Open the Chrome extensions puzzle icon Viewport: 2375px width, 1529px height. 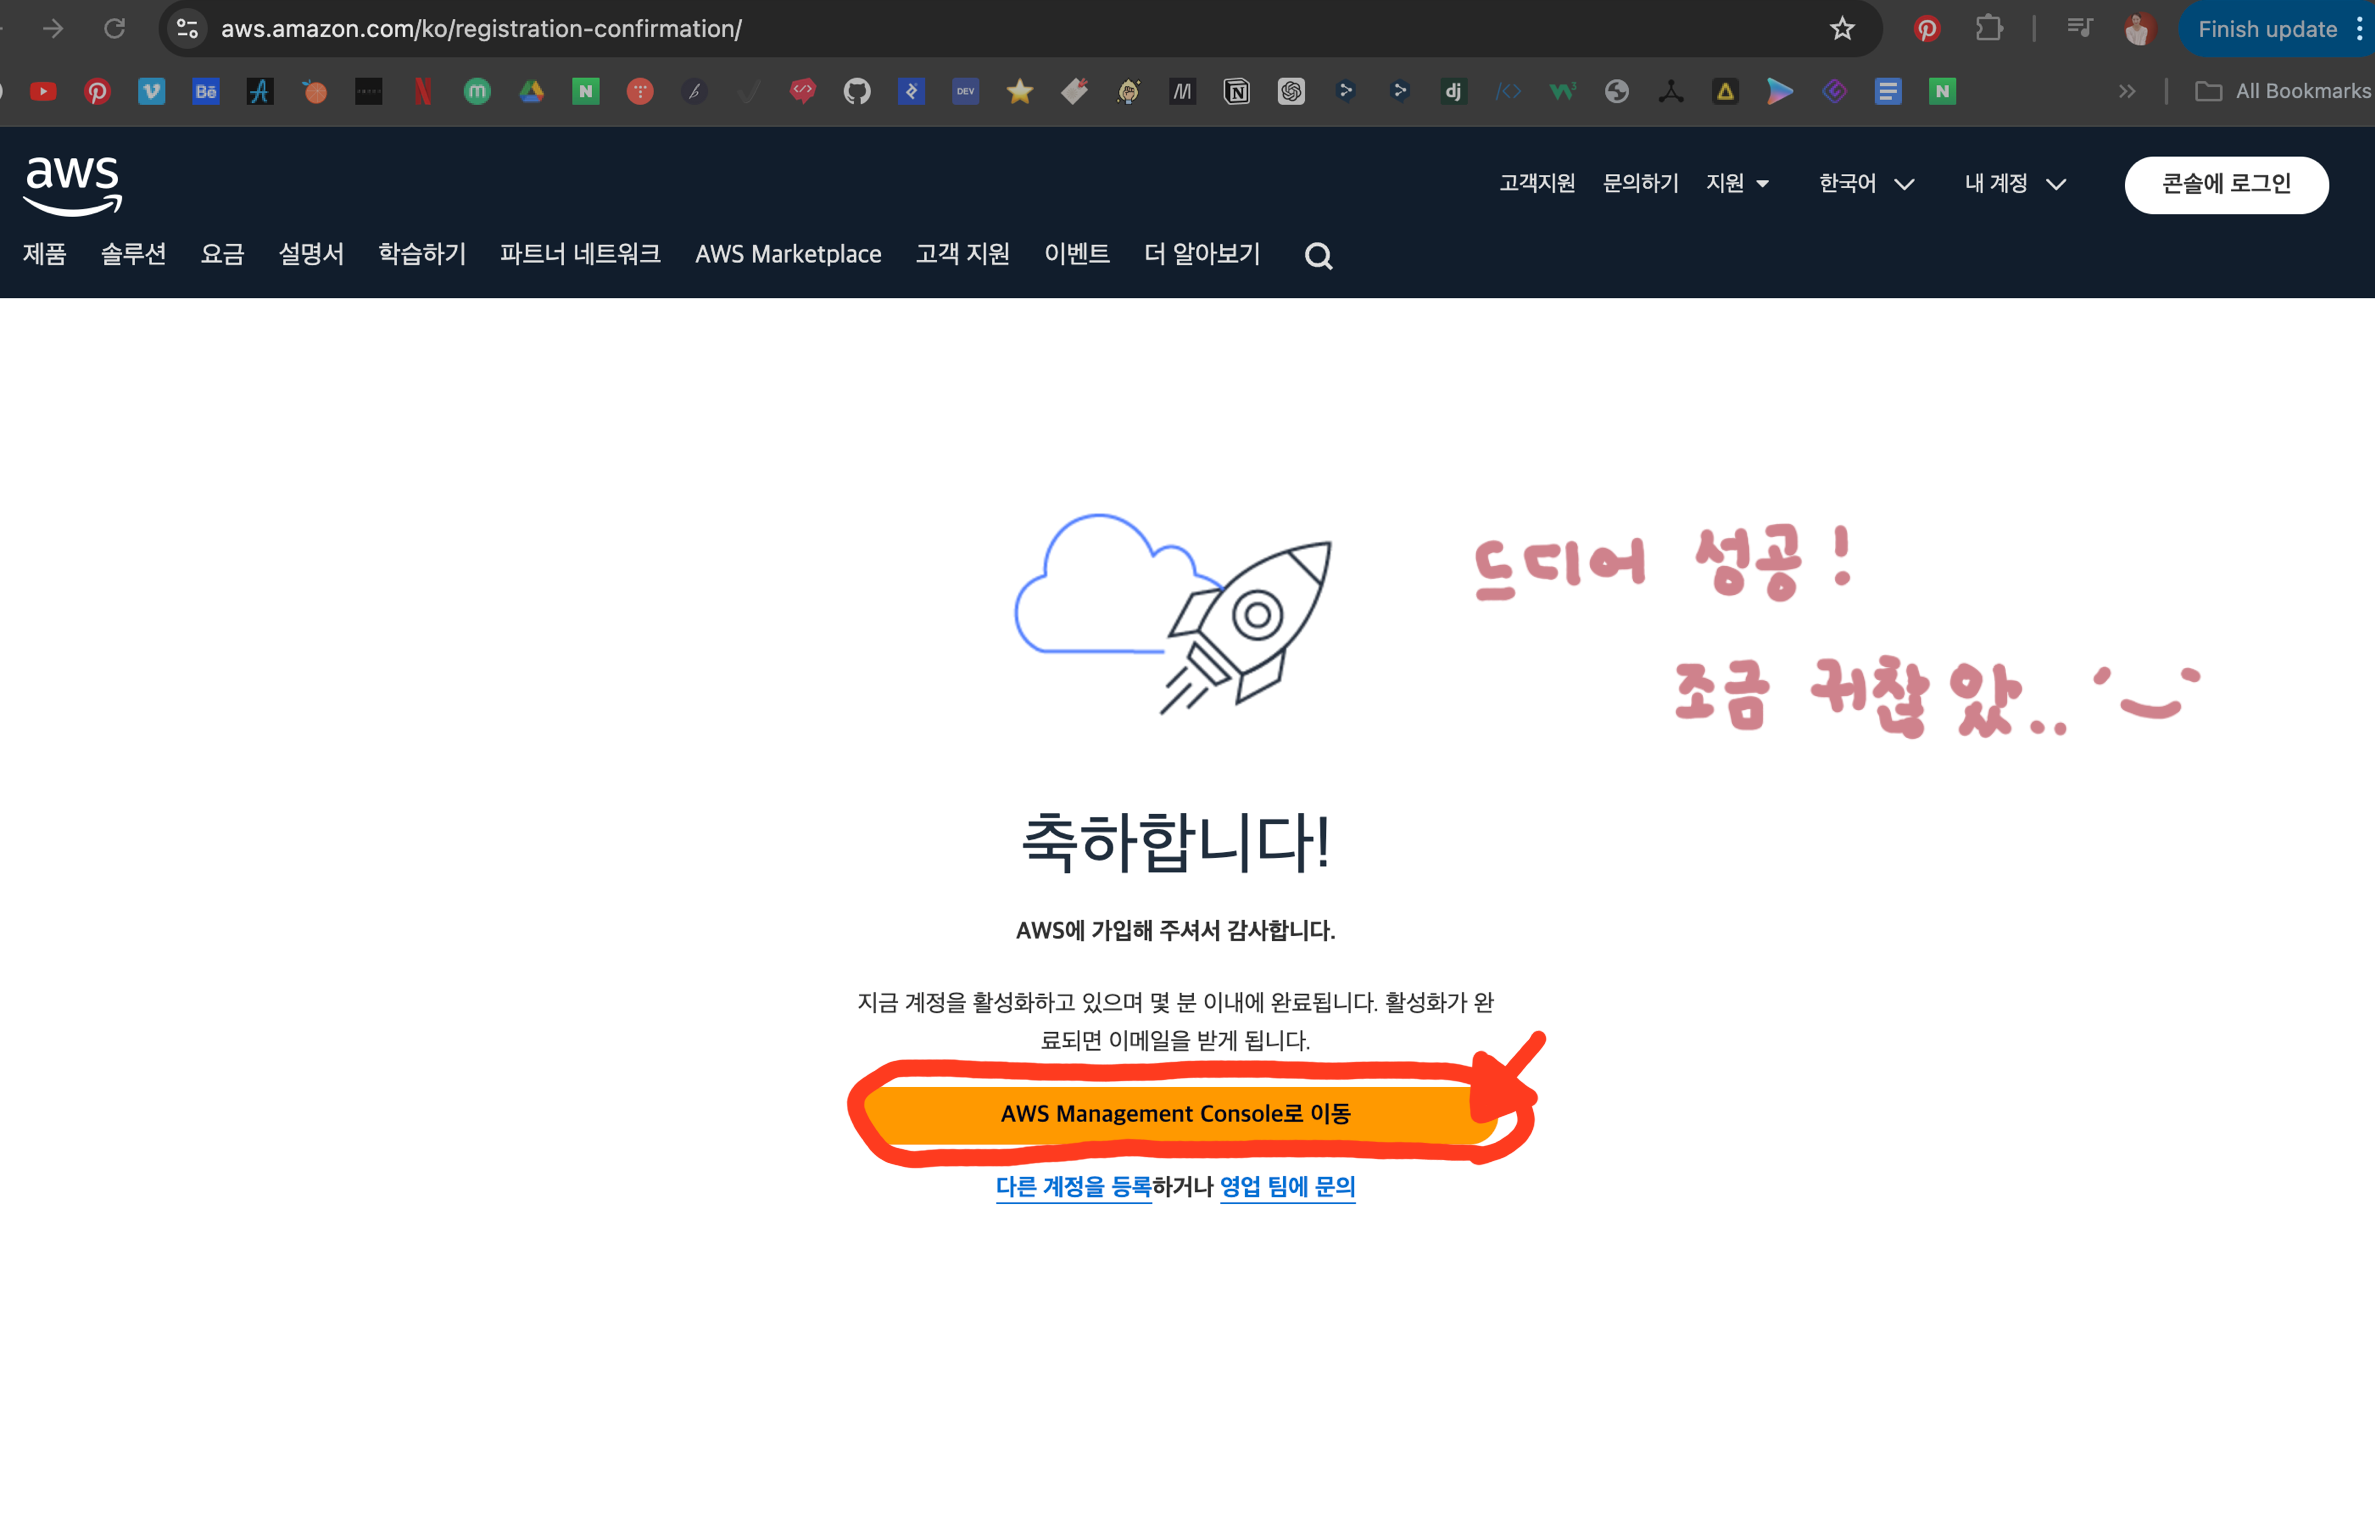[1989, 29]
